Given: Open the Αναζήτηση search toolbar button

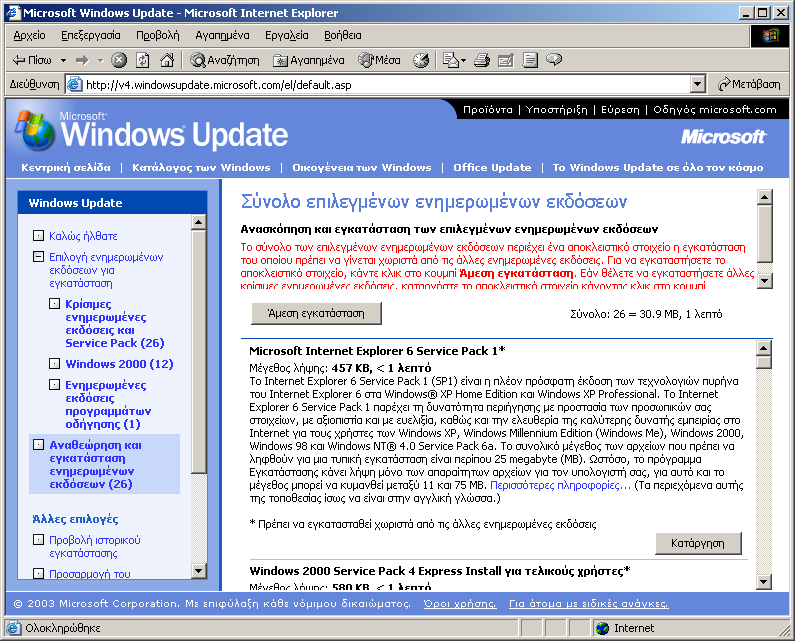Looking at the screenshot, I should pos(225,60).
